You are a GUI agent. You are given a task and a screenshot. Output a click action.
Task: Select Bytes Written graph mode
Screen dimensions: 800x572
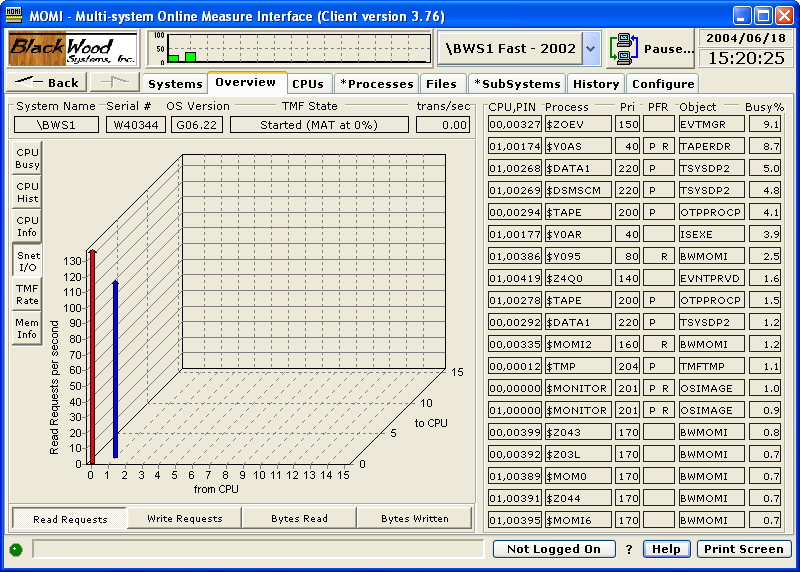coord(415,518)
